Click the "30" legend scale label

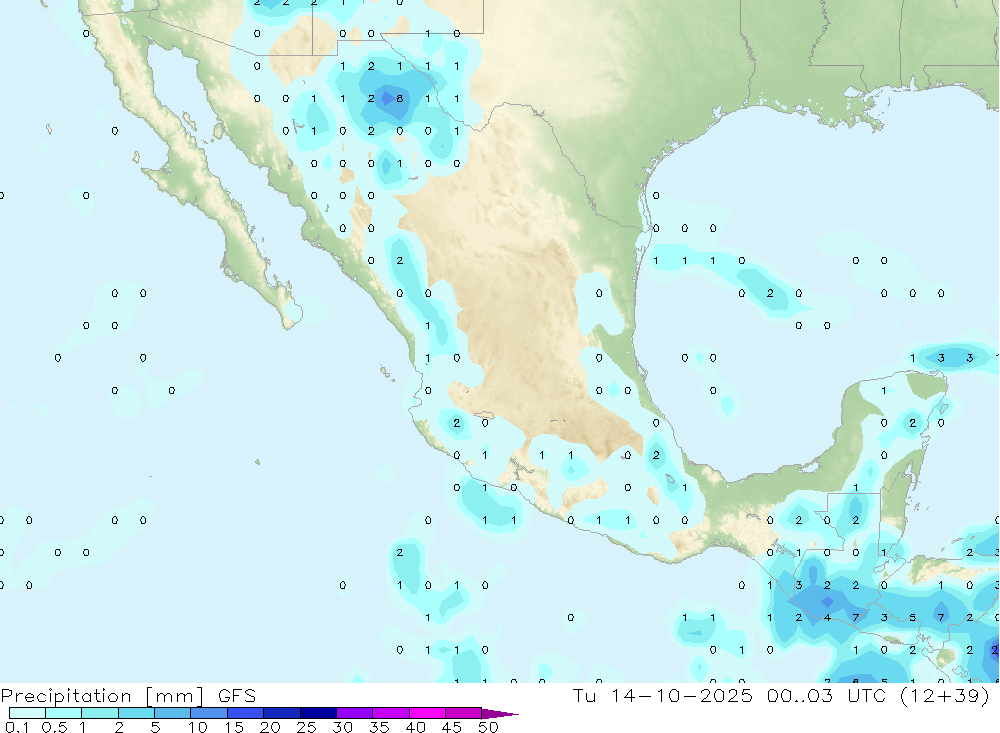343,727
